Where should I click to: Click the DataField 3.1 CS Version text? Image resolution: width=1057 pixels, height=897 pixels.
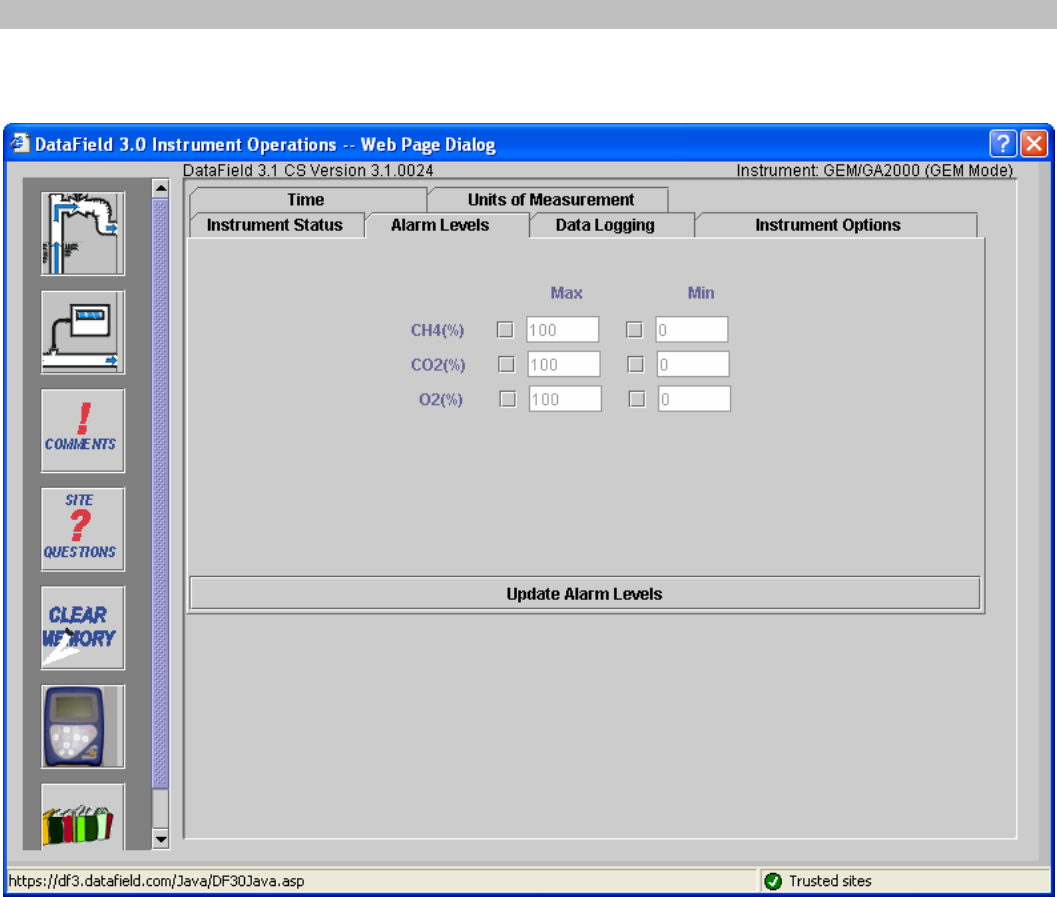(308, 171)
